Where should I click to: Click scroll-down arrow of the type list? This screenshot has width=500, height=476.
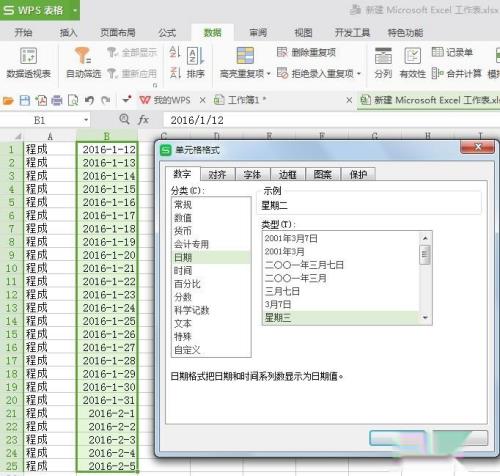pyautogui.click(x=425, y=318)
